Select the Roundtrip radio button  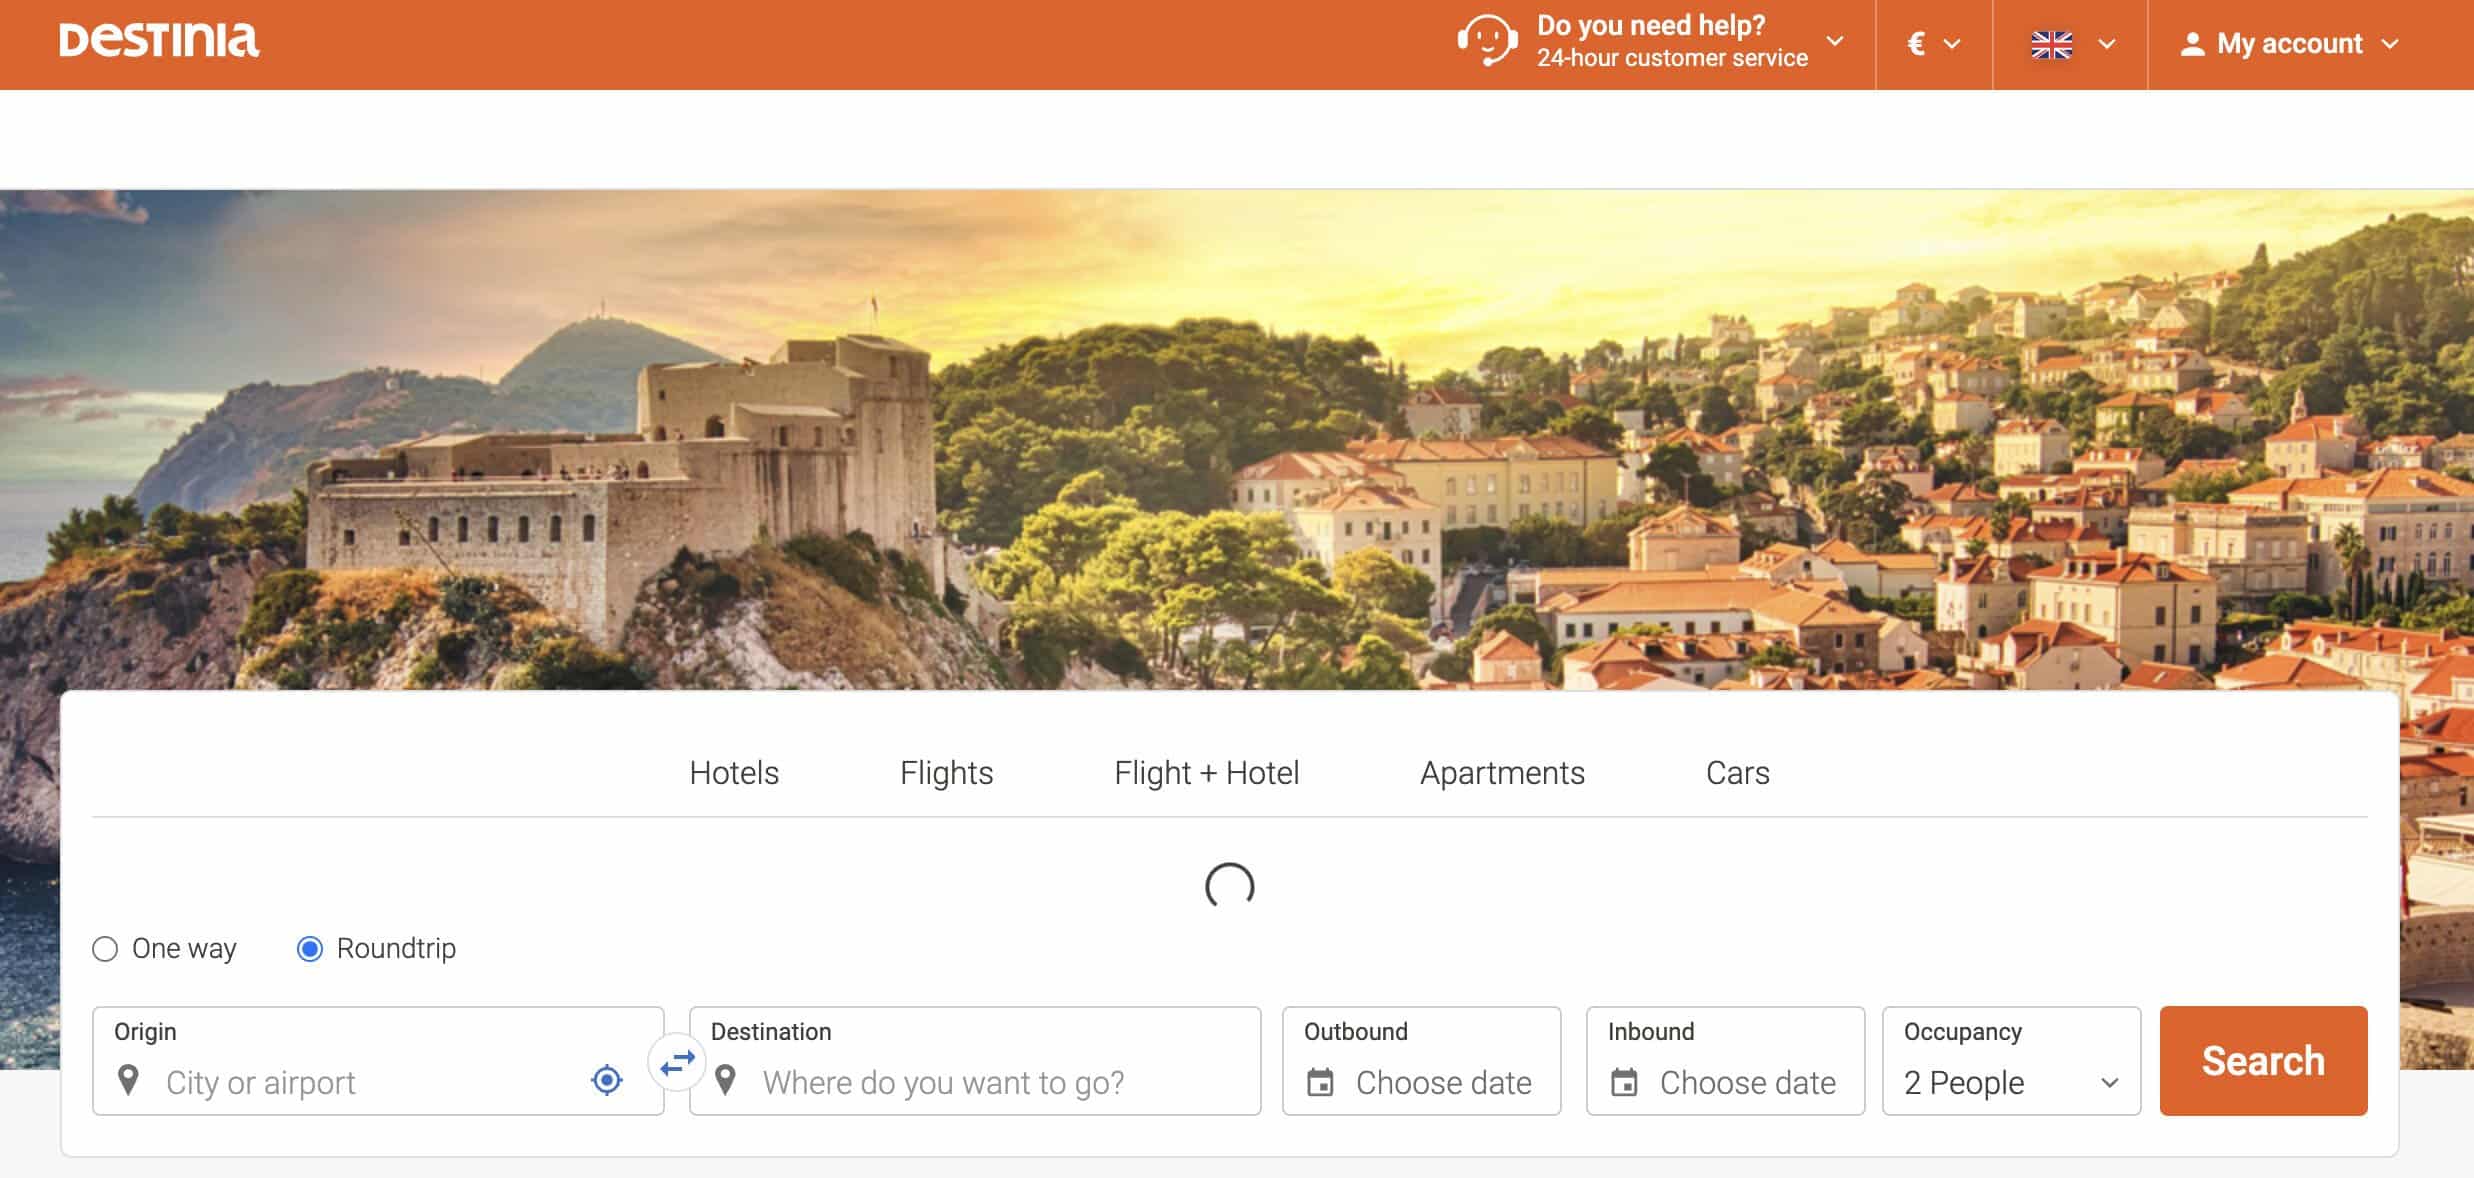coord(309,948)
